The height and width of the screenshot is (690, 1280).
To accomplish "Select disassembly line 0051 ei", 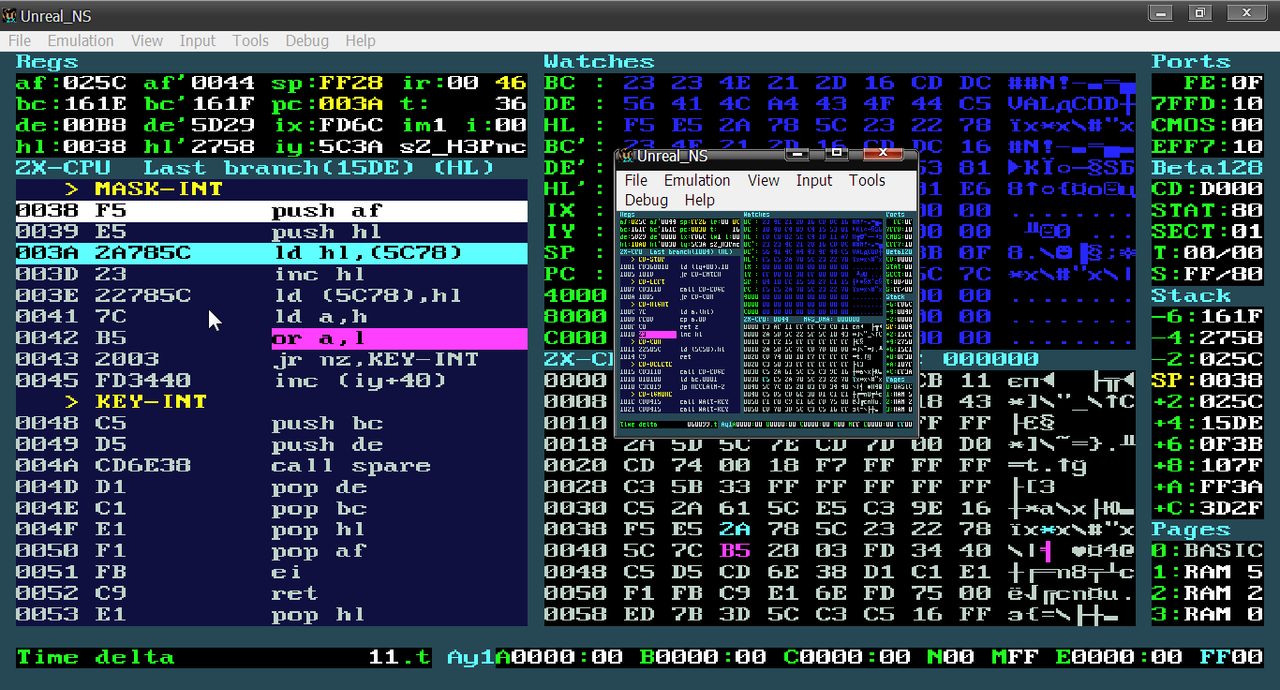I will point(271,572).
